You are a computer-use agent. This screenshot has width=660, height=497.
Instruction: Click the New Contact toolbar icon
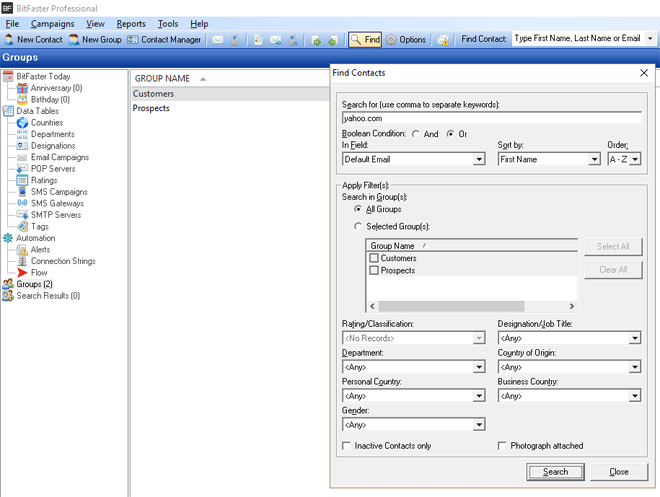[33, 40]
